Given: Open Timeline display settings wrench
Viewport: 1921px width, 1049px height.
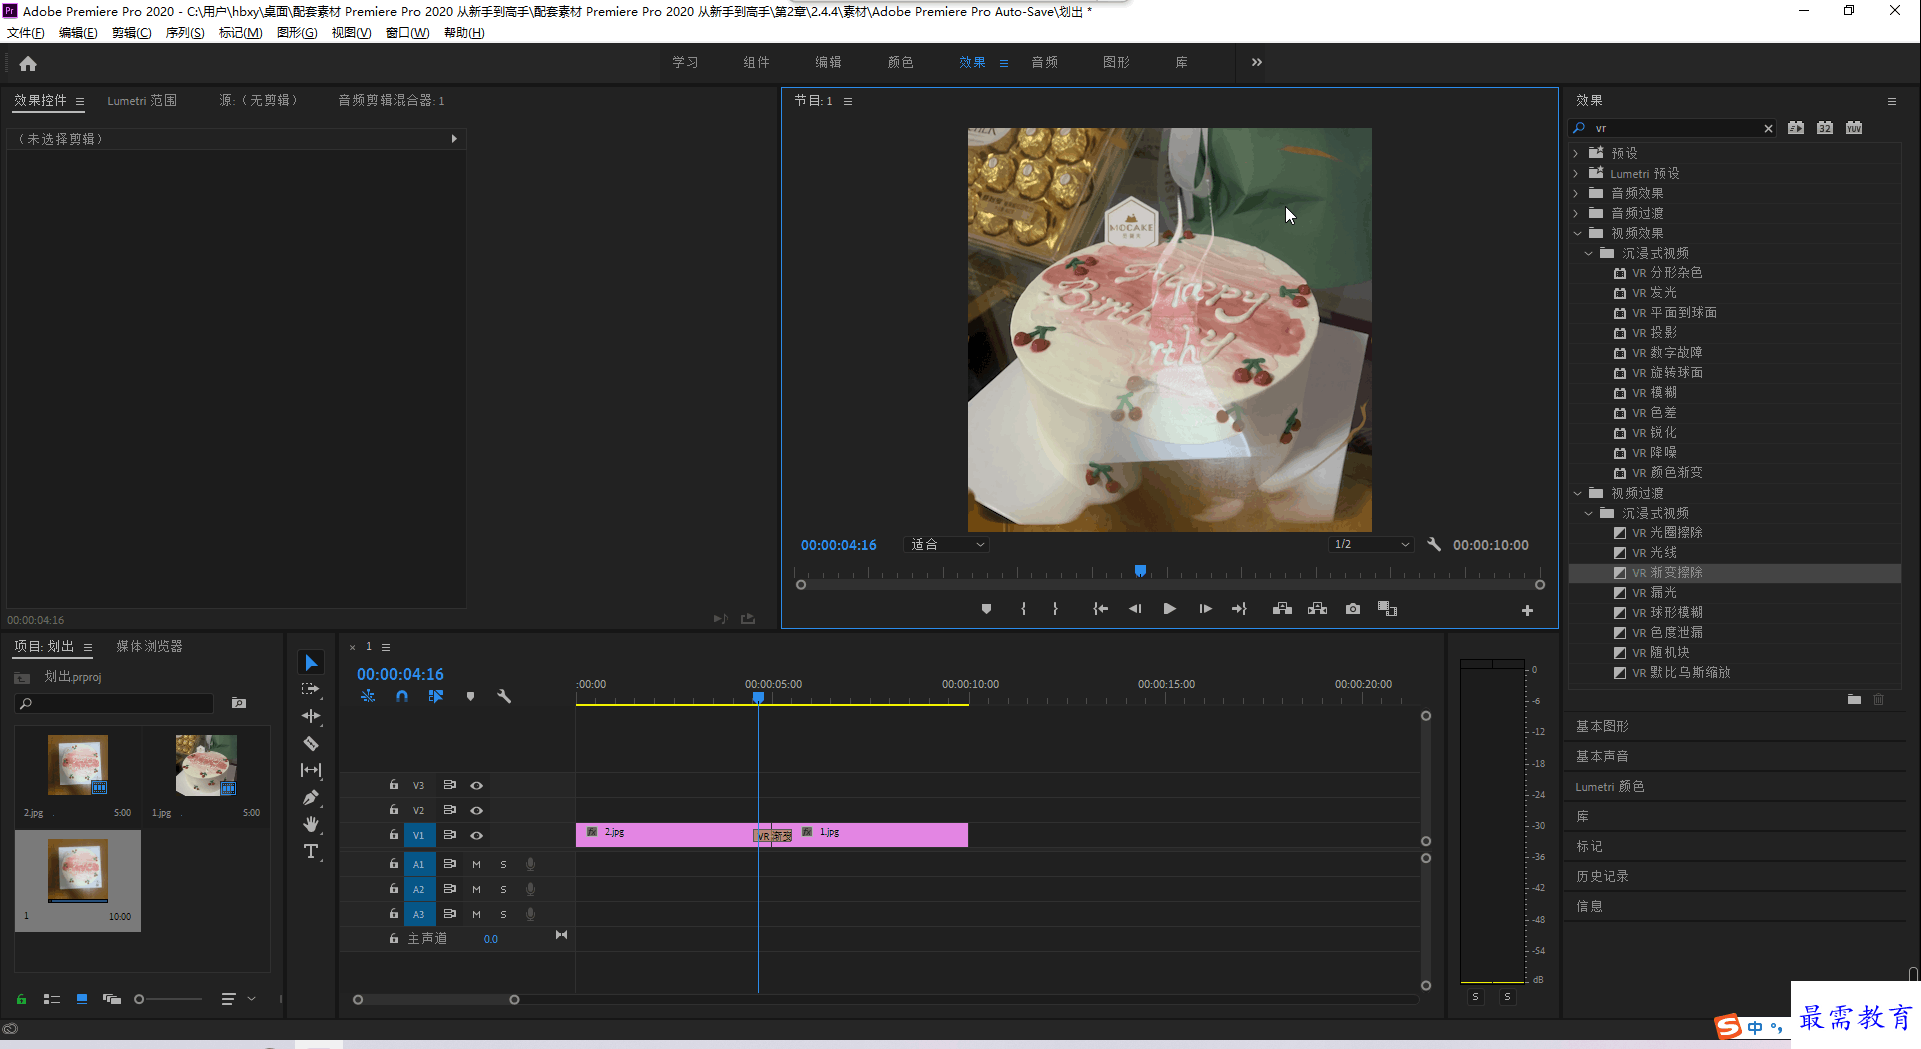Looking at the screenshot, I should [x=504, y=696].
